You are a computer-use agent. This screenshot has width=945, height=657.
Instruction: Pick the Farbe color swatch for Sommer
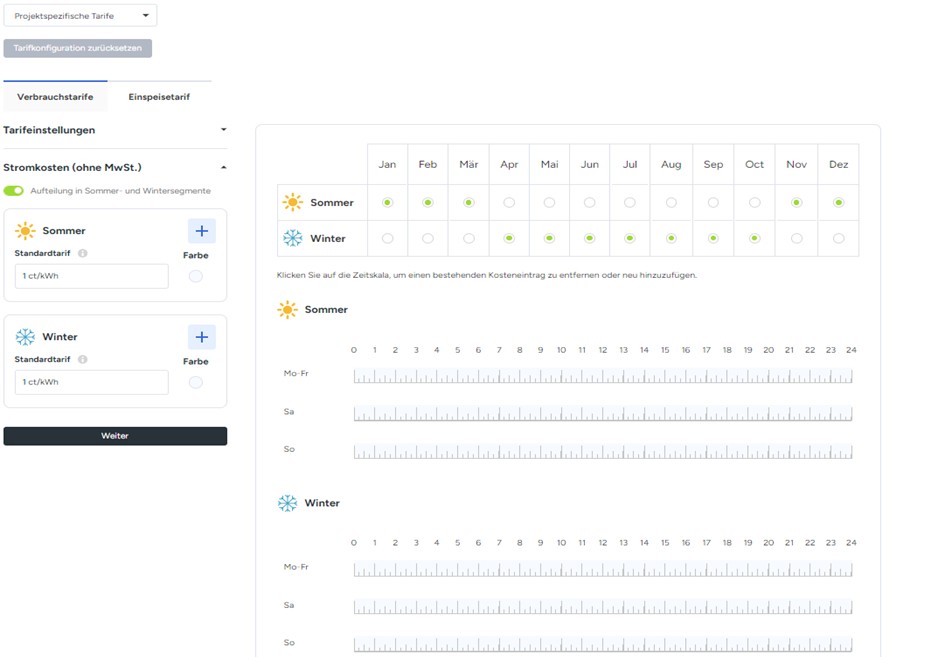pos(196,276)
